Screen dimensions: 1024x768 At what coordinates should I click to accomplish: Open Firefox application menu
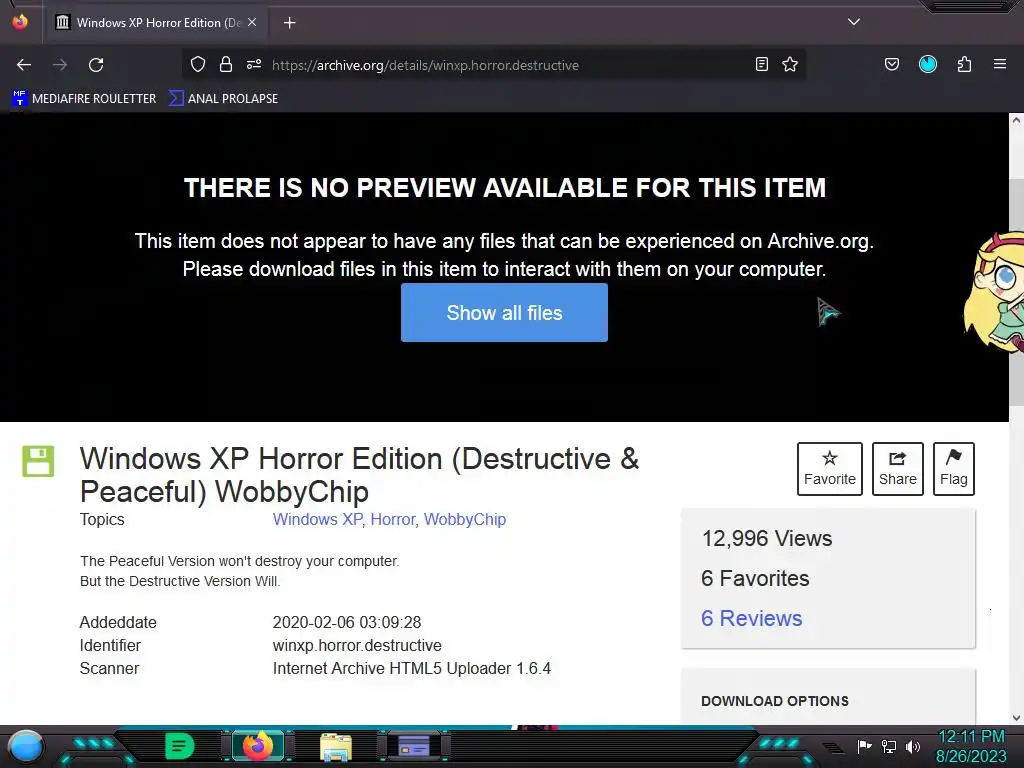coord(1000,64)
